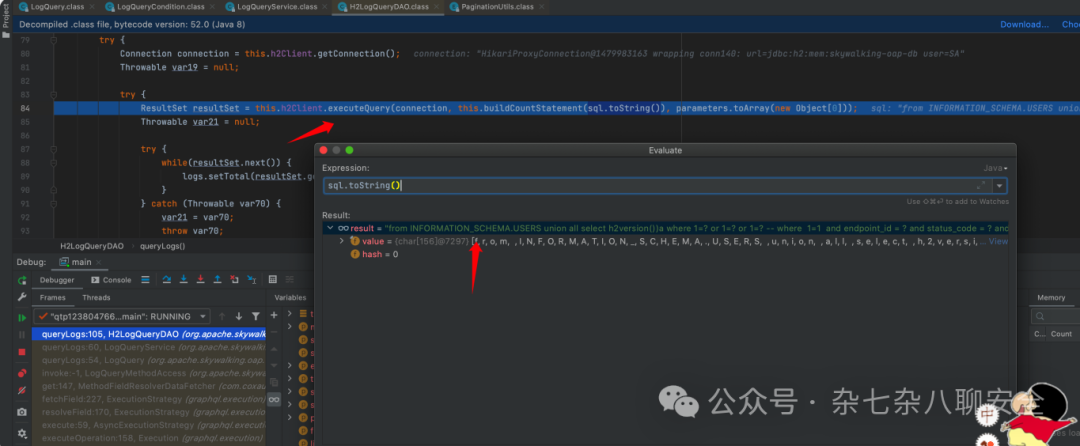Screen dimensions: 1080x446
Task: Click breadcrumb H2LogQueryDAO
Action: tap(90, 245)
